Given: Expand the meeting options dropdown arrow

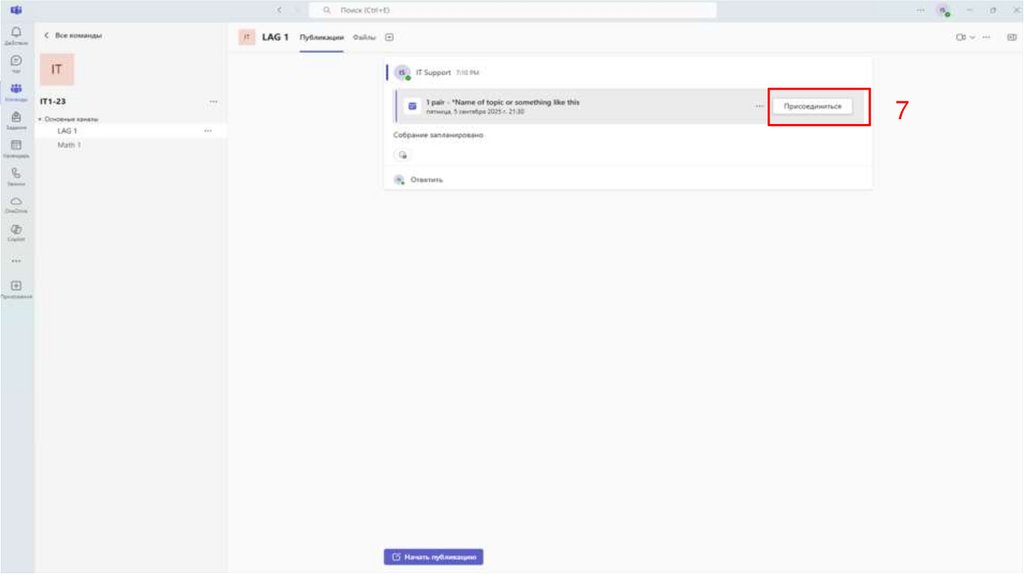Looking at the screenshot, I should 972,37.
